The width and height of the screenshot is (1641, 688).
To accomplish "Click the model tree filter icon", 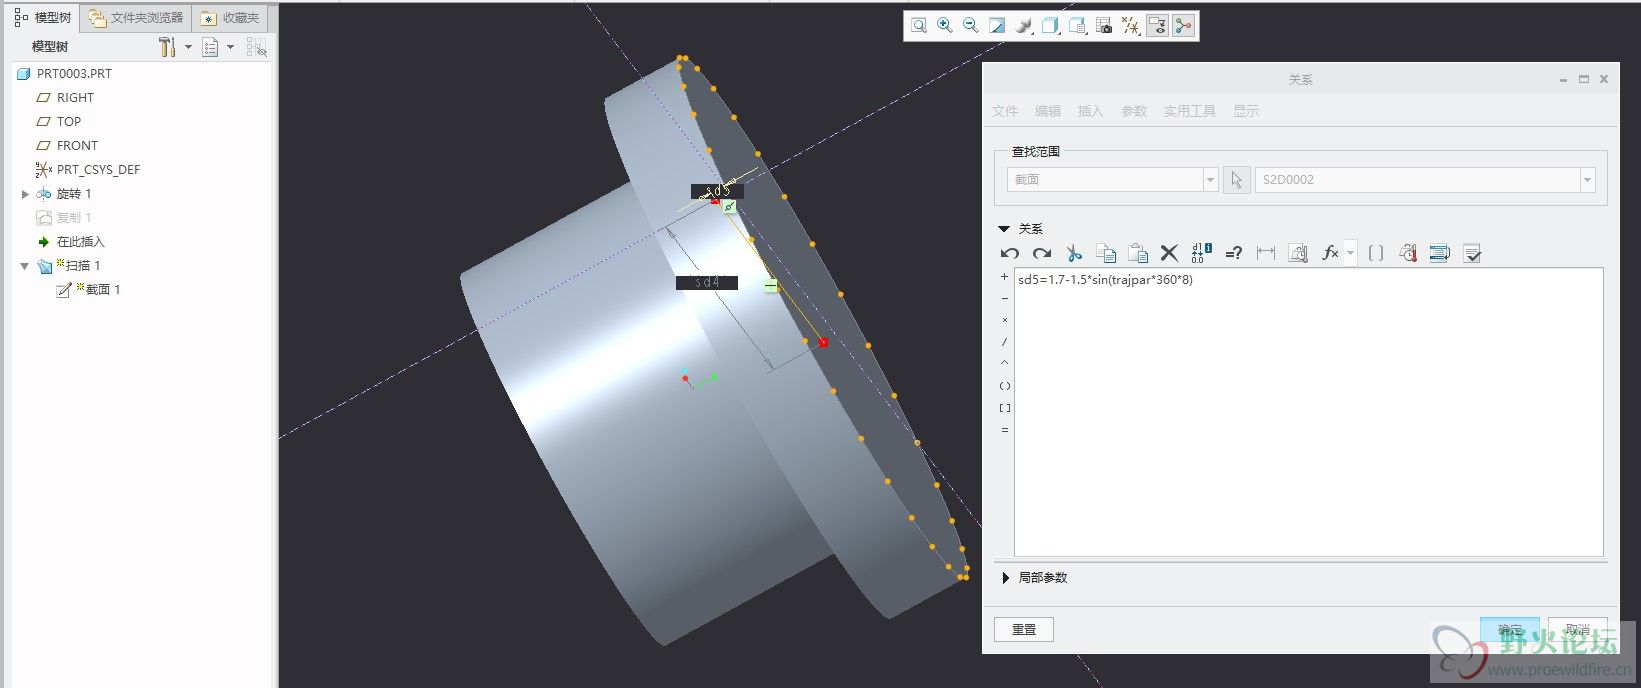I will tap(257, 47).
